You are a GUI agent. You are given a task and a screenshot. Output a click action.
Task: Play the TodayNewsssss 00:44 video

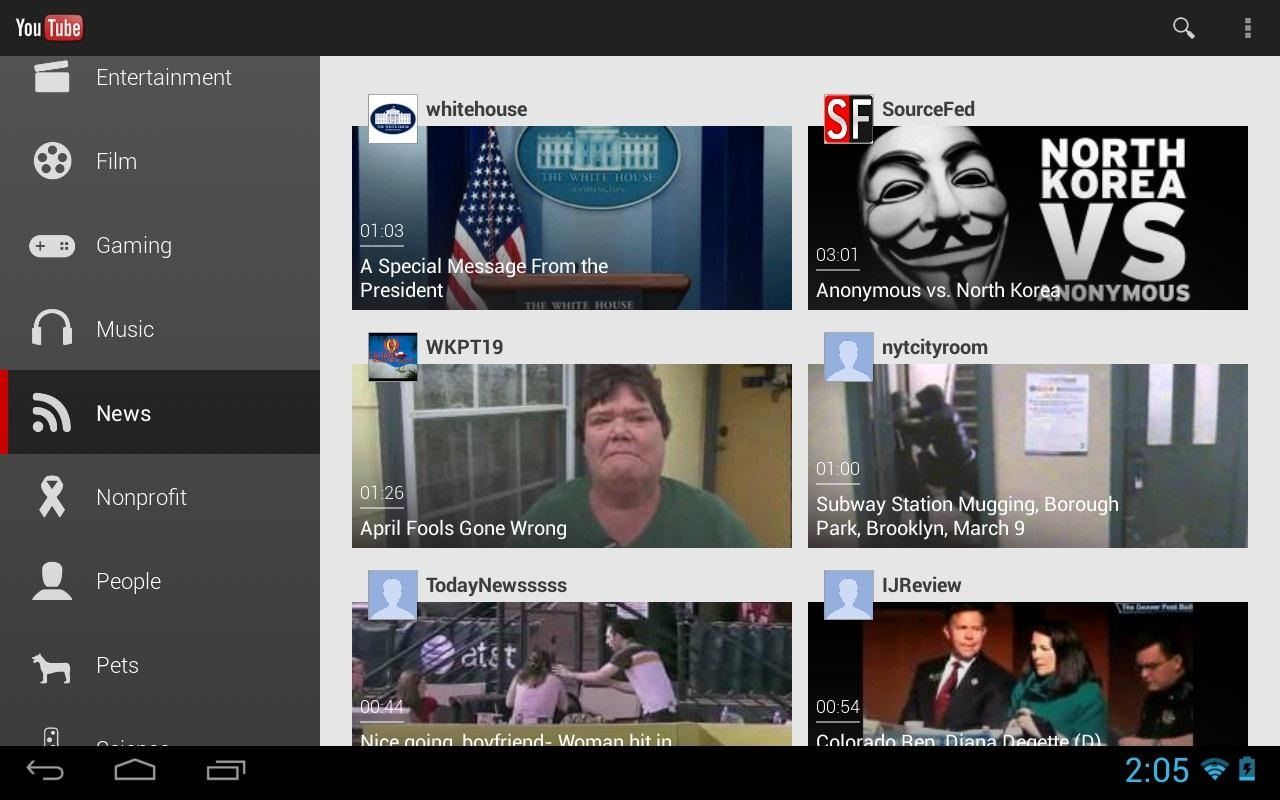572,674
